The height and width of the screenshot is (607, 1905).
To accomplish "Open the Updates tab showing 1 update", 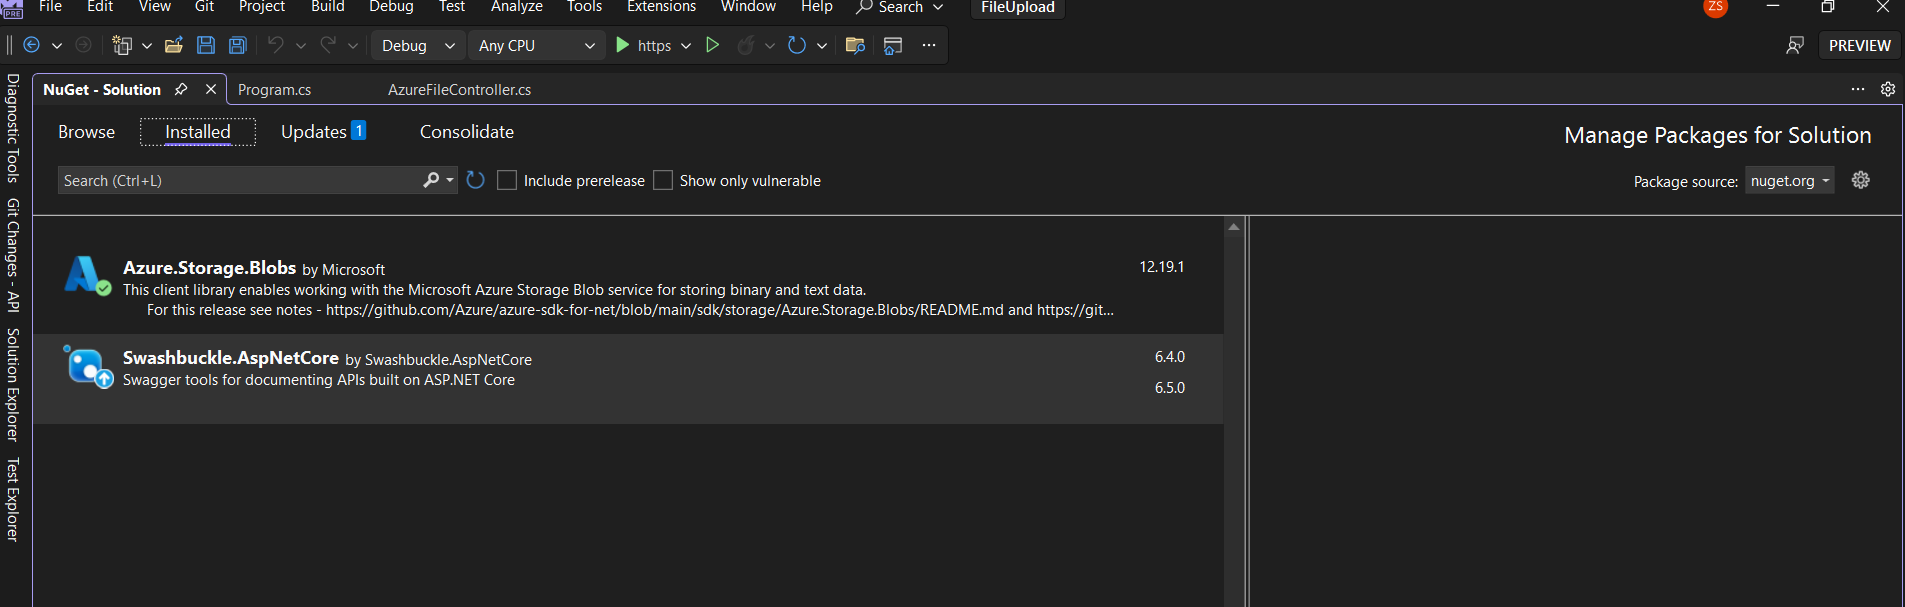I will point(323,132).
